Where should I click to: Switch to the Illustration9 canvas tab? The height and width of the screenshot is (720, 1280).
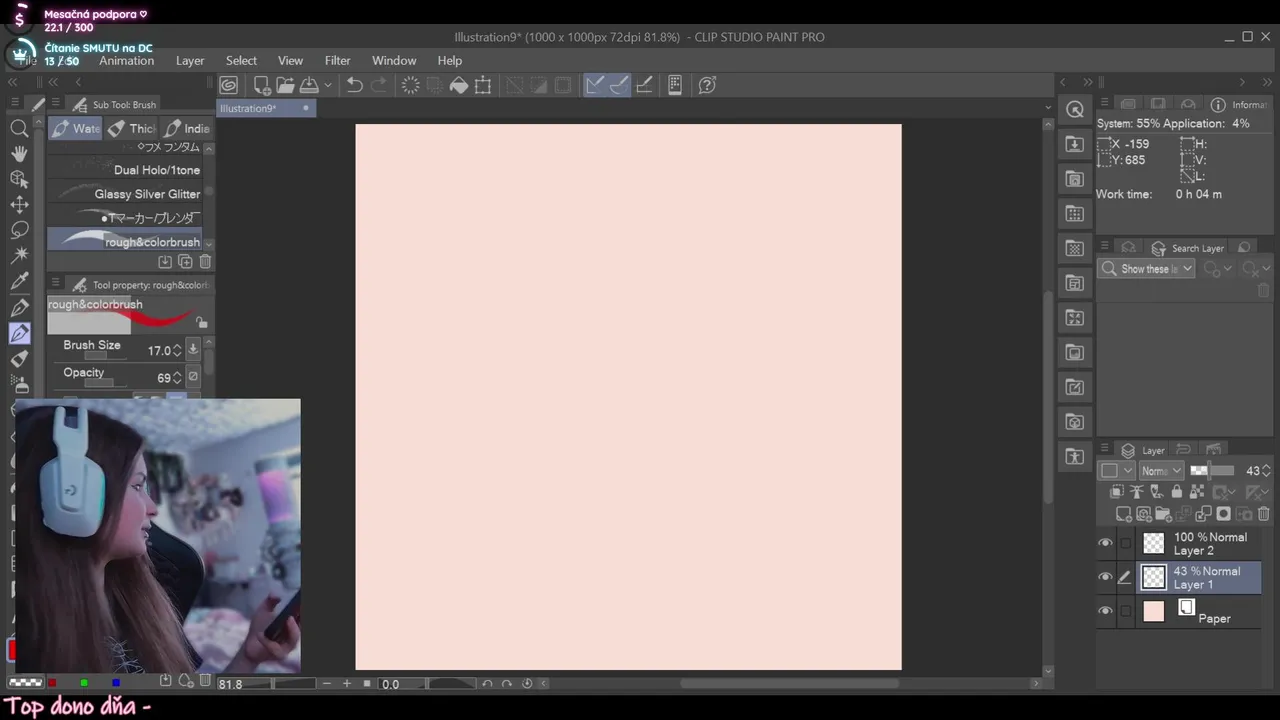(x=266, y=108)
